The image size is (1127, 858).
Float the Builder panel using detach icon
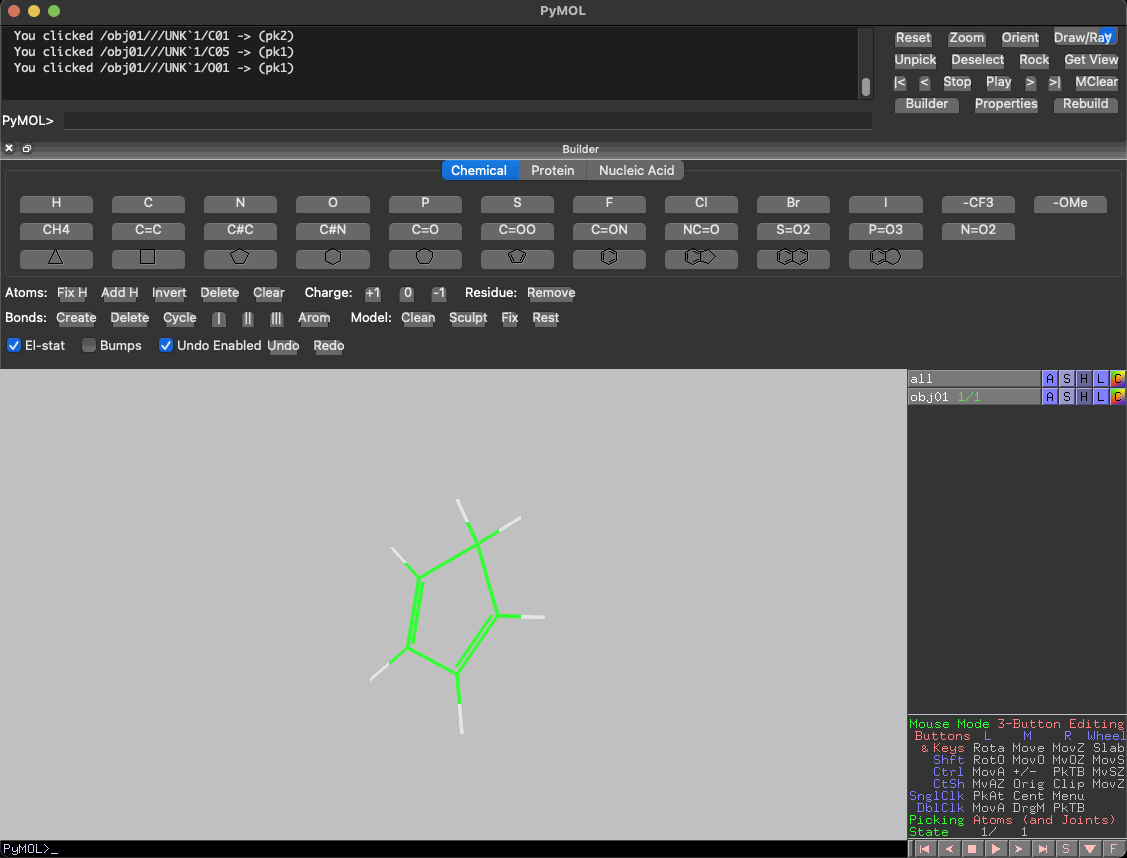[27, 149]
